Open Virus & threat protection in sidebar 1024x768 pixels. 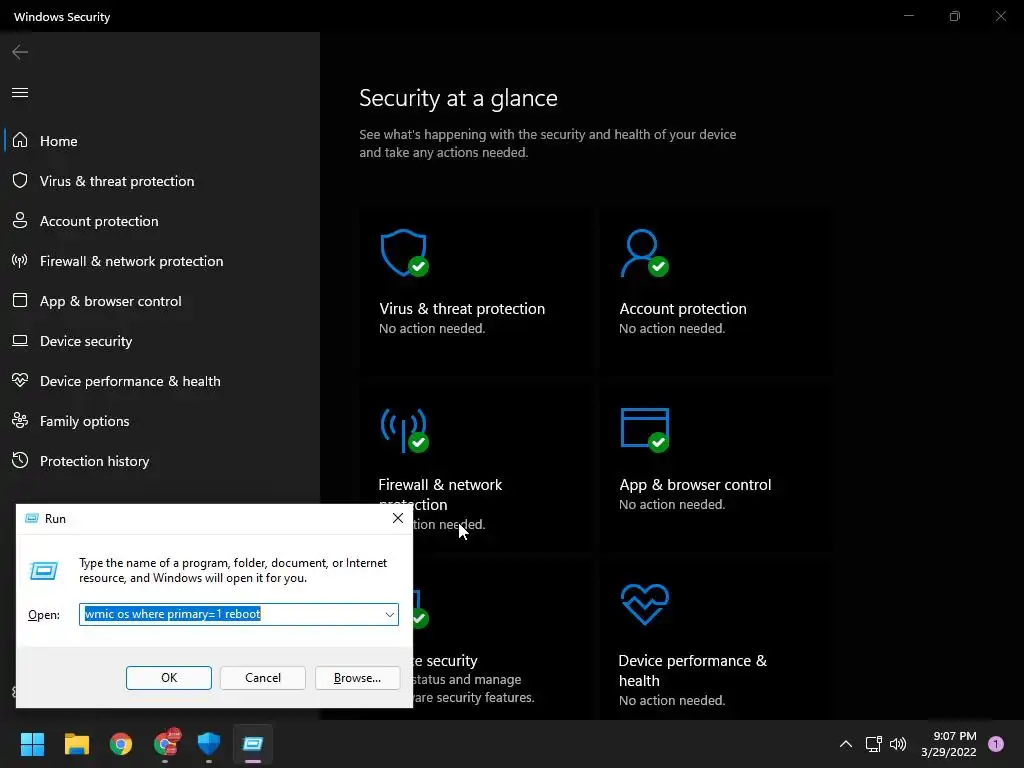coord(160,181)
